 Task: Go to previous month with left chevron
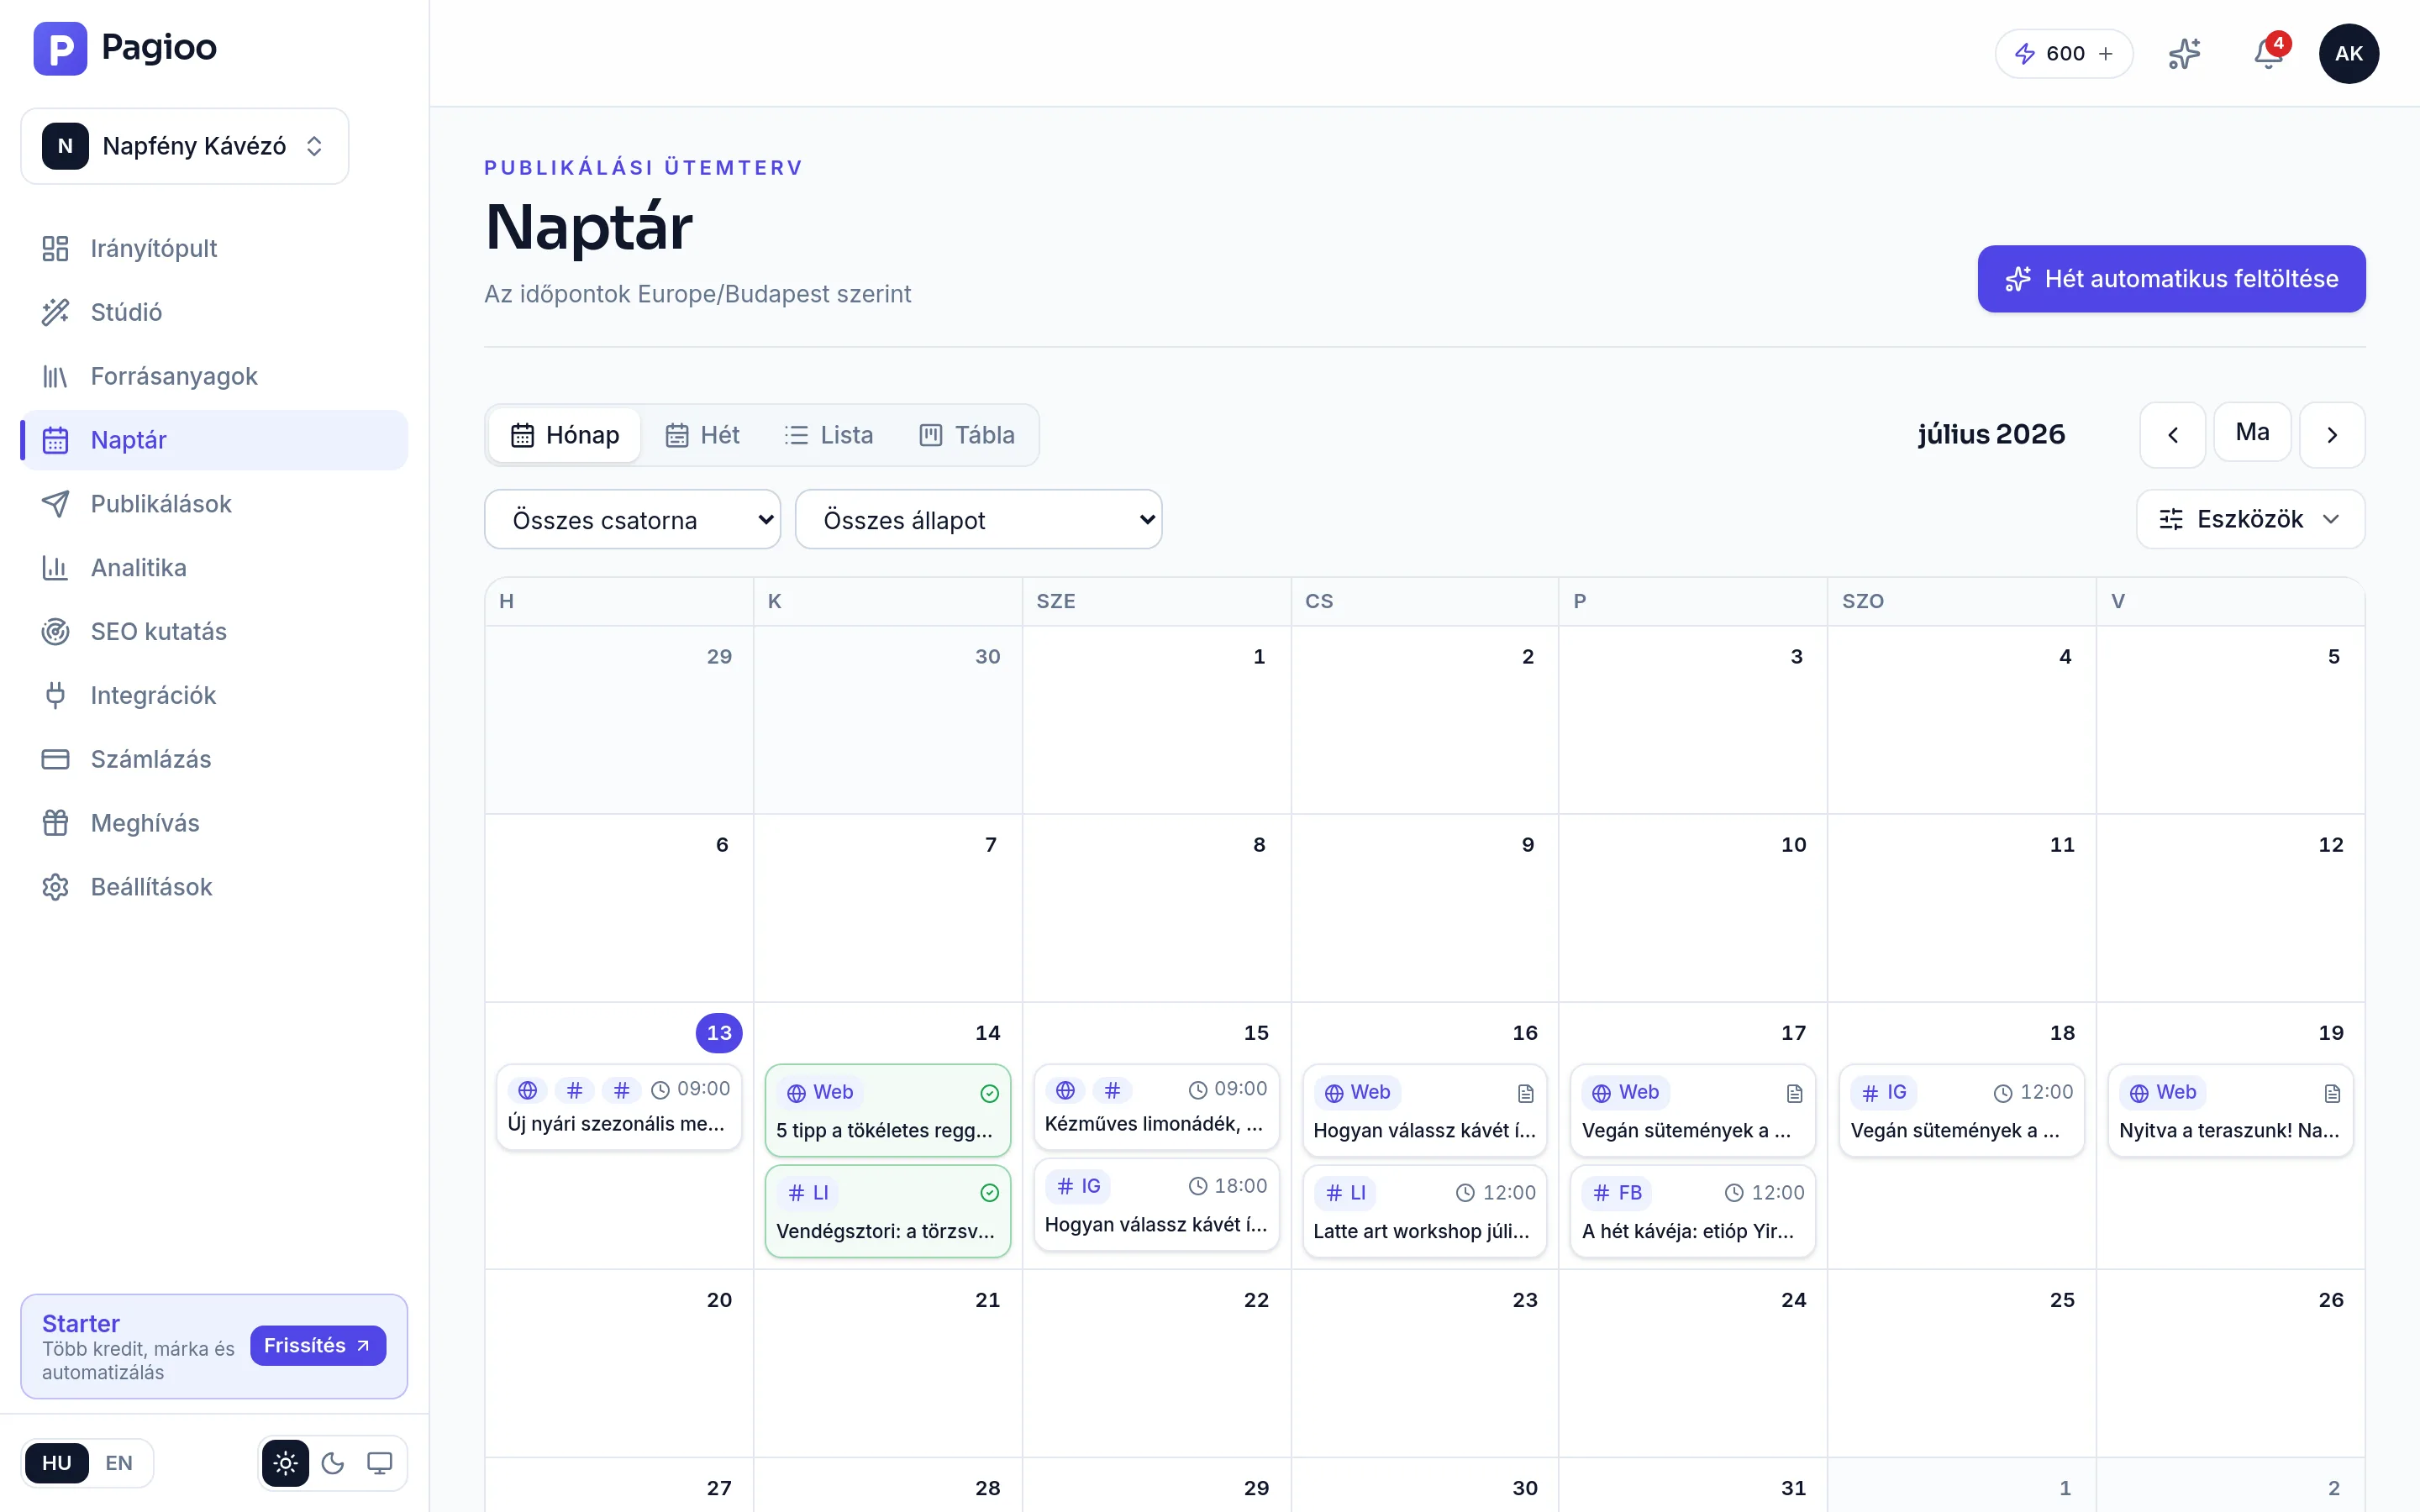pos(2172,435)
